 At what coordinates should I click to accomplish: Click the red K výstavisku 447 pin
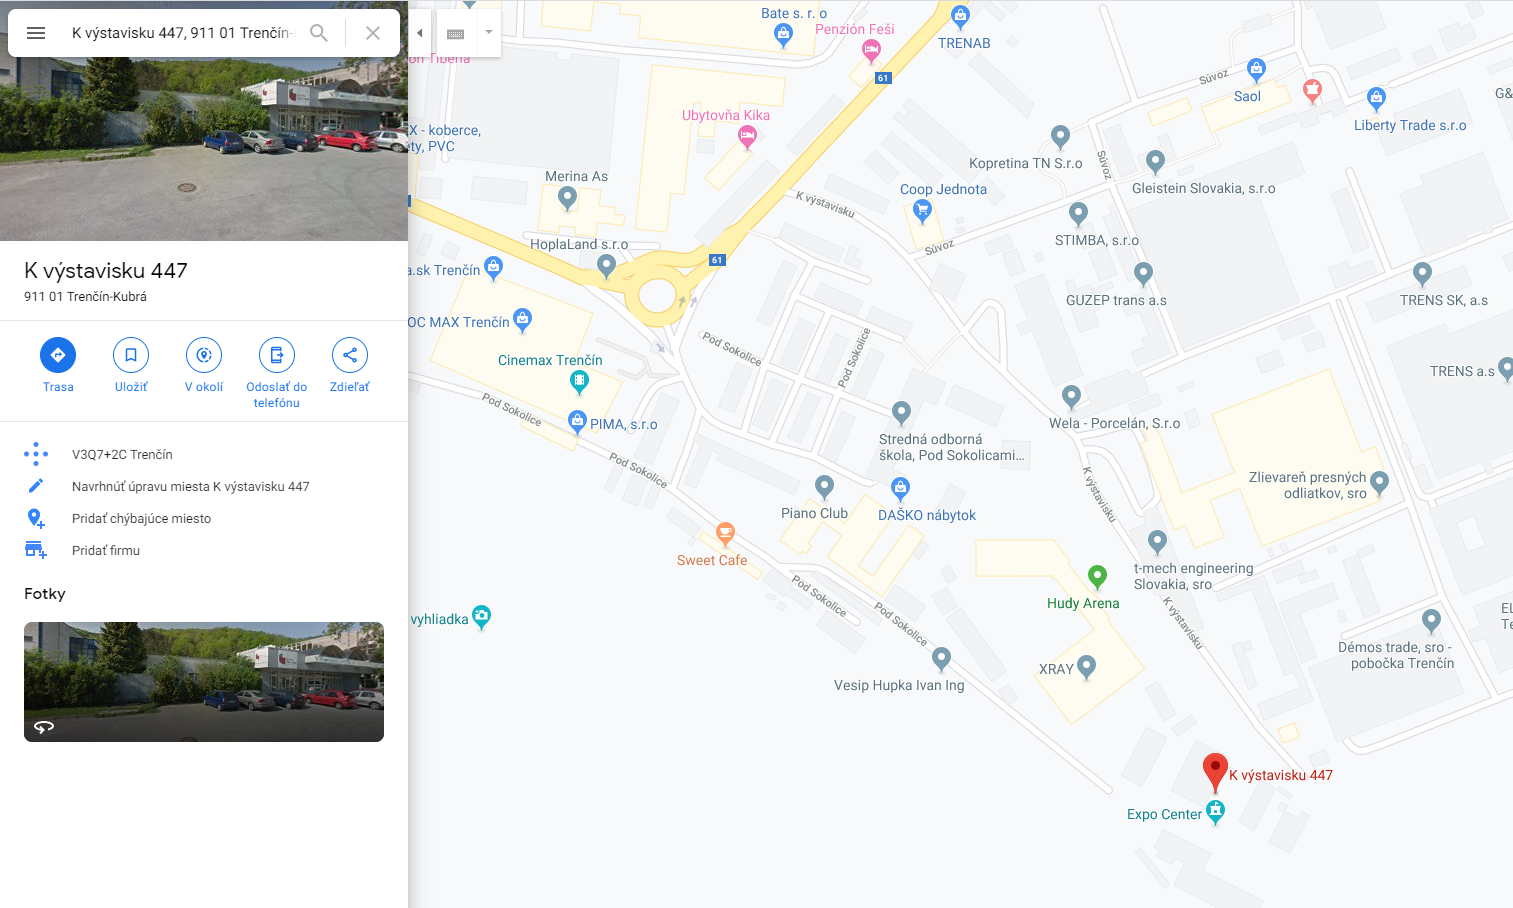click(x=1215, y=772)
